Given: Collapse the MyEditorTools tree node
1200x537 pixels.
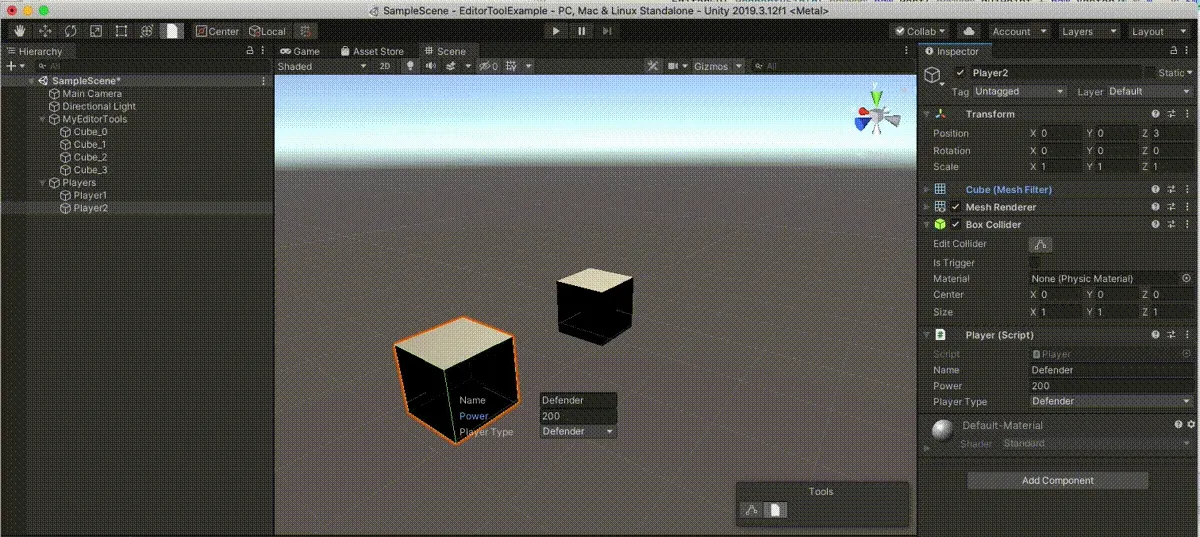Looking at the screenshot, I should [x=43, y=119].
